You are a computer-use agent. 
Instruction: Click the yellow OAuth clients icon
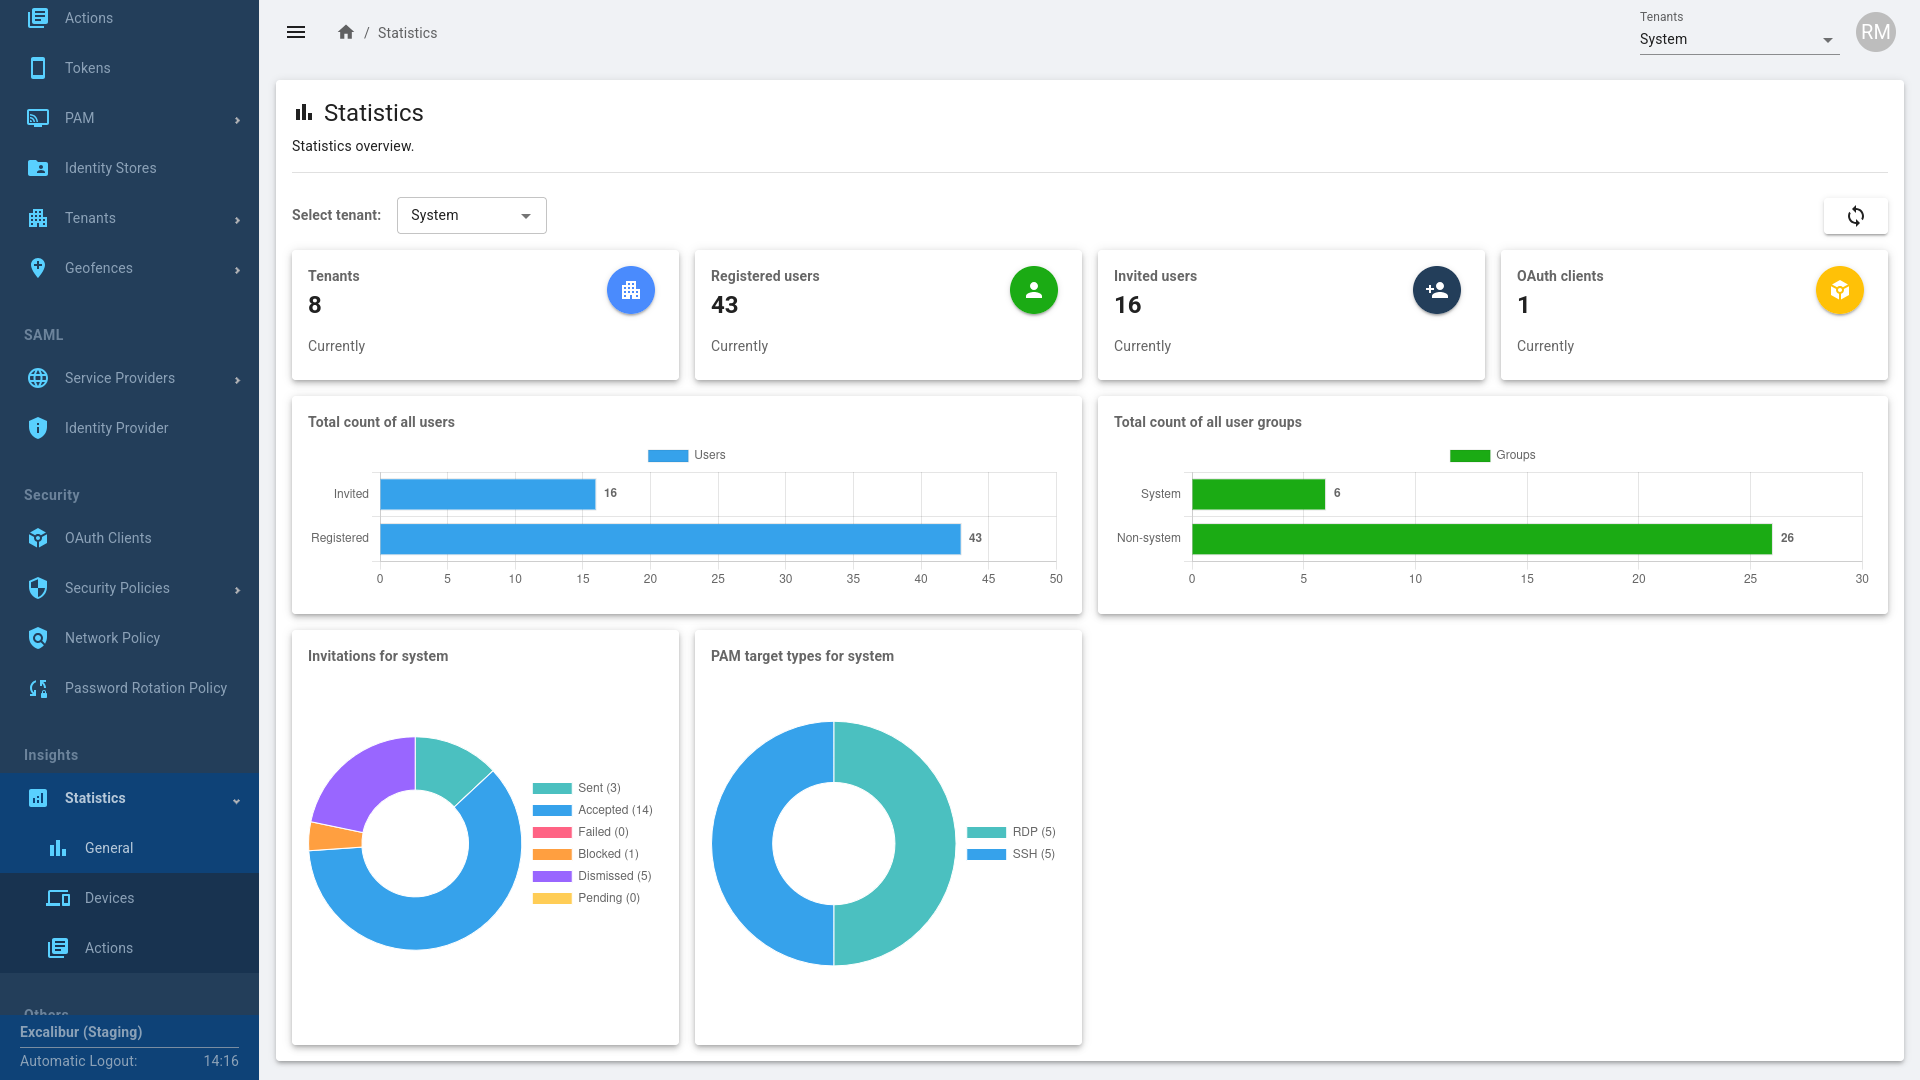(x=1839, y=290)
